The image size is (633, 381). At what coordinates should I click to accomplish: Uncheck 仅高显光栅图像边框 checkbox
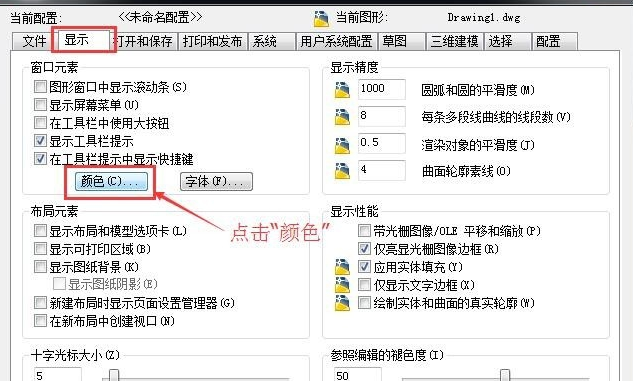coord(364,249)
